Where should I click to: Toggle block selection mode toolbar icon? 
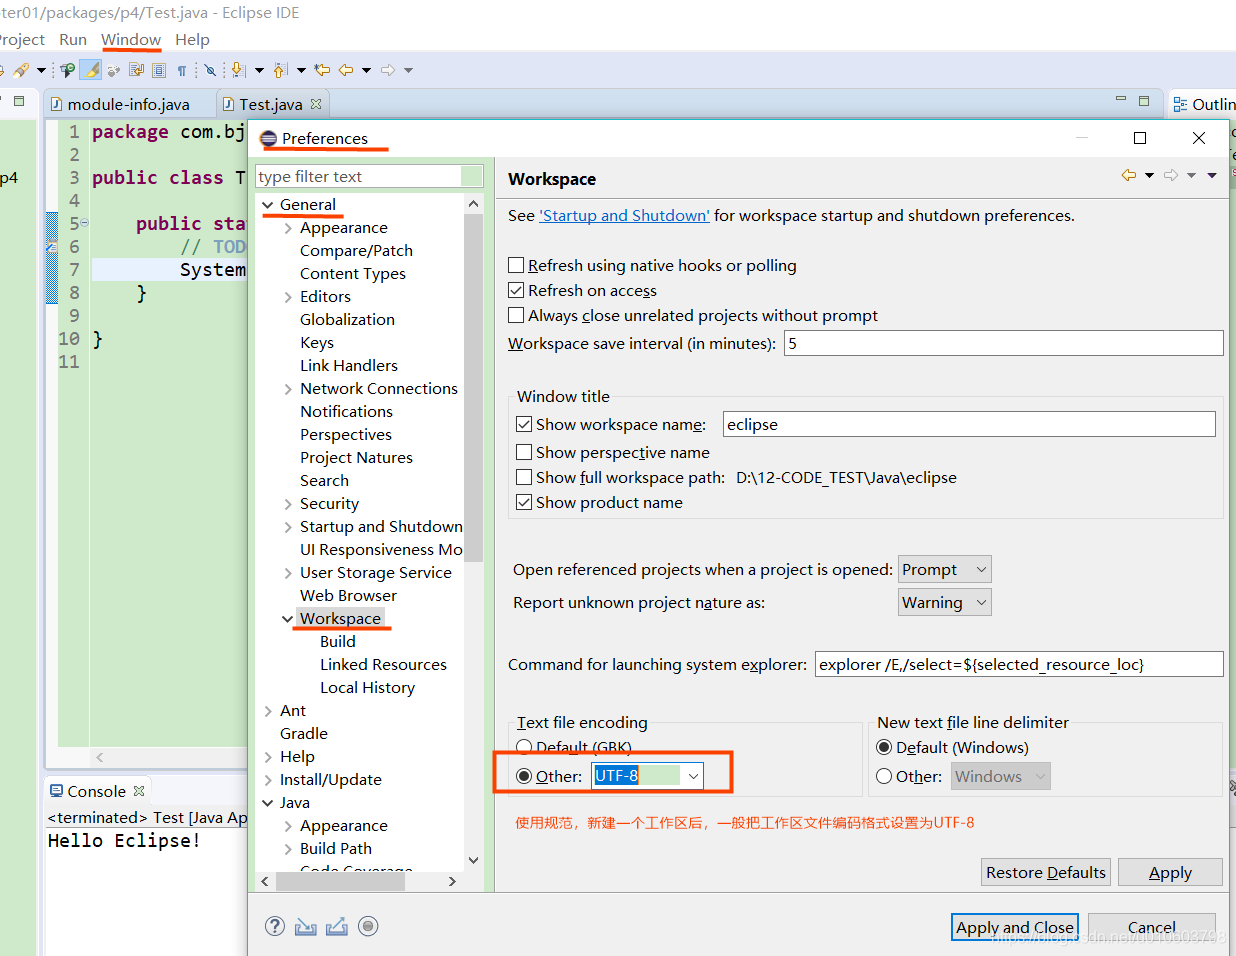(x=159, y=70)
